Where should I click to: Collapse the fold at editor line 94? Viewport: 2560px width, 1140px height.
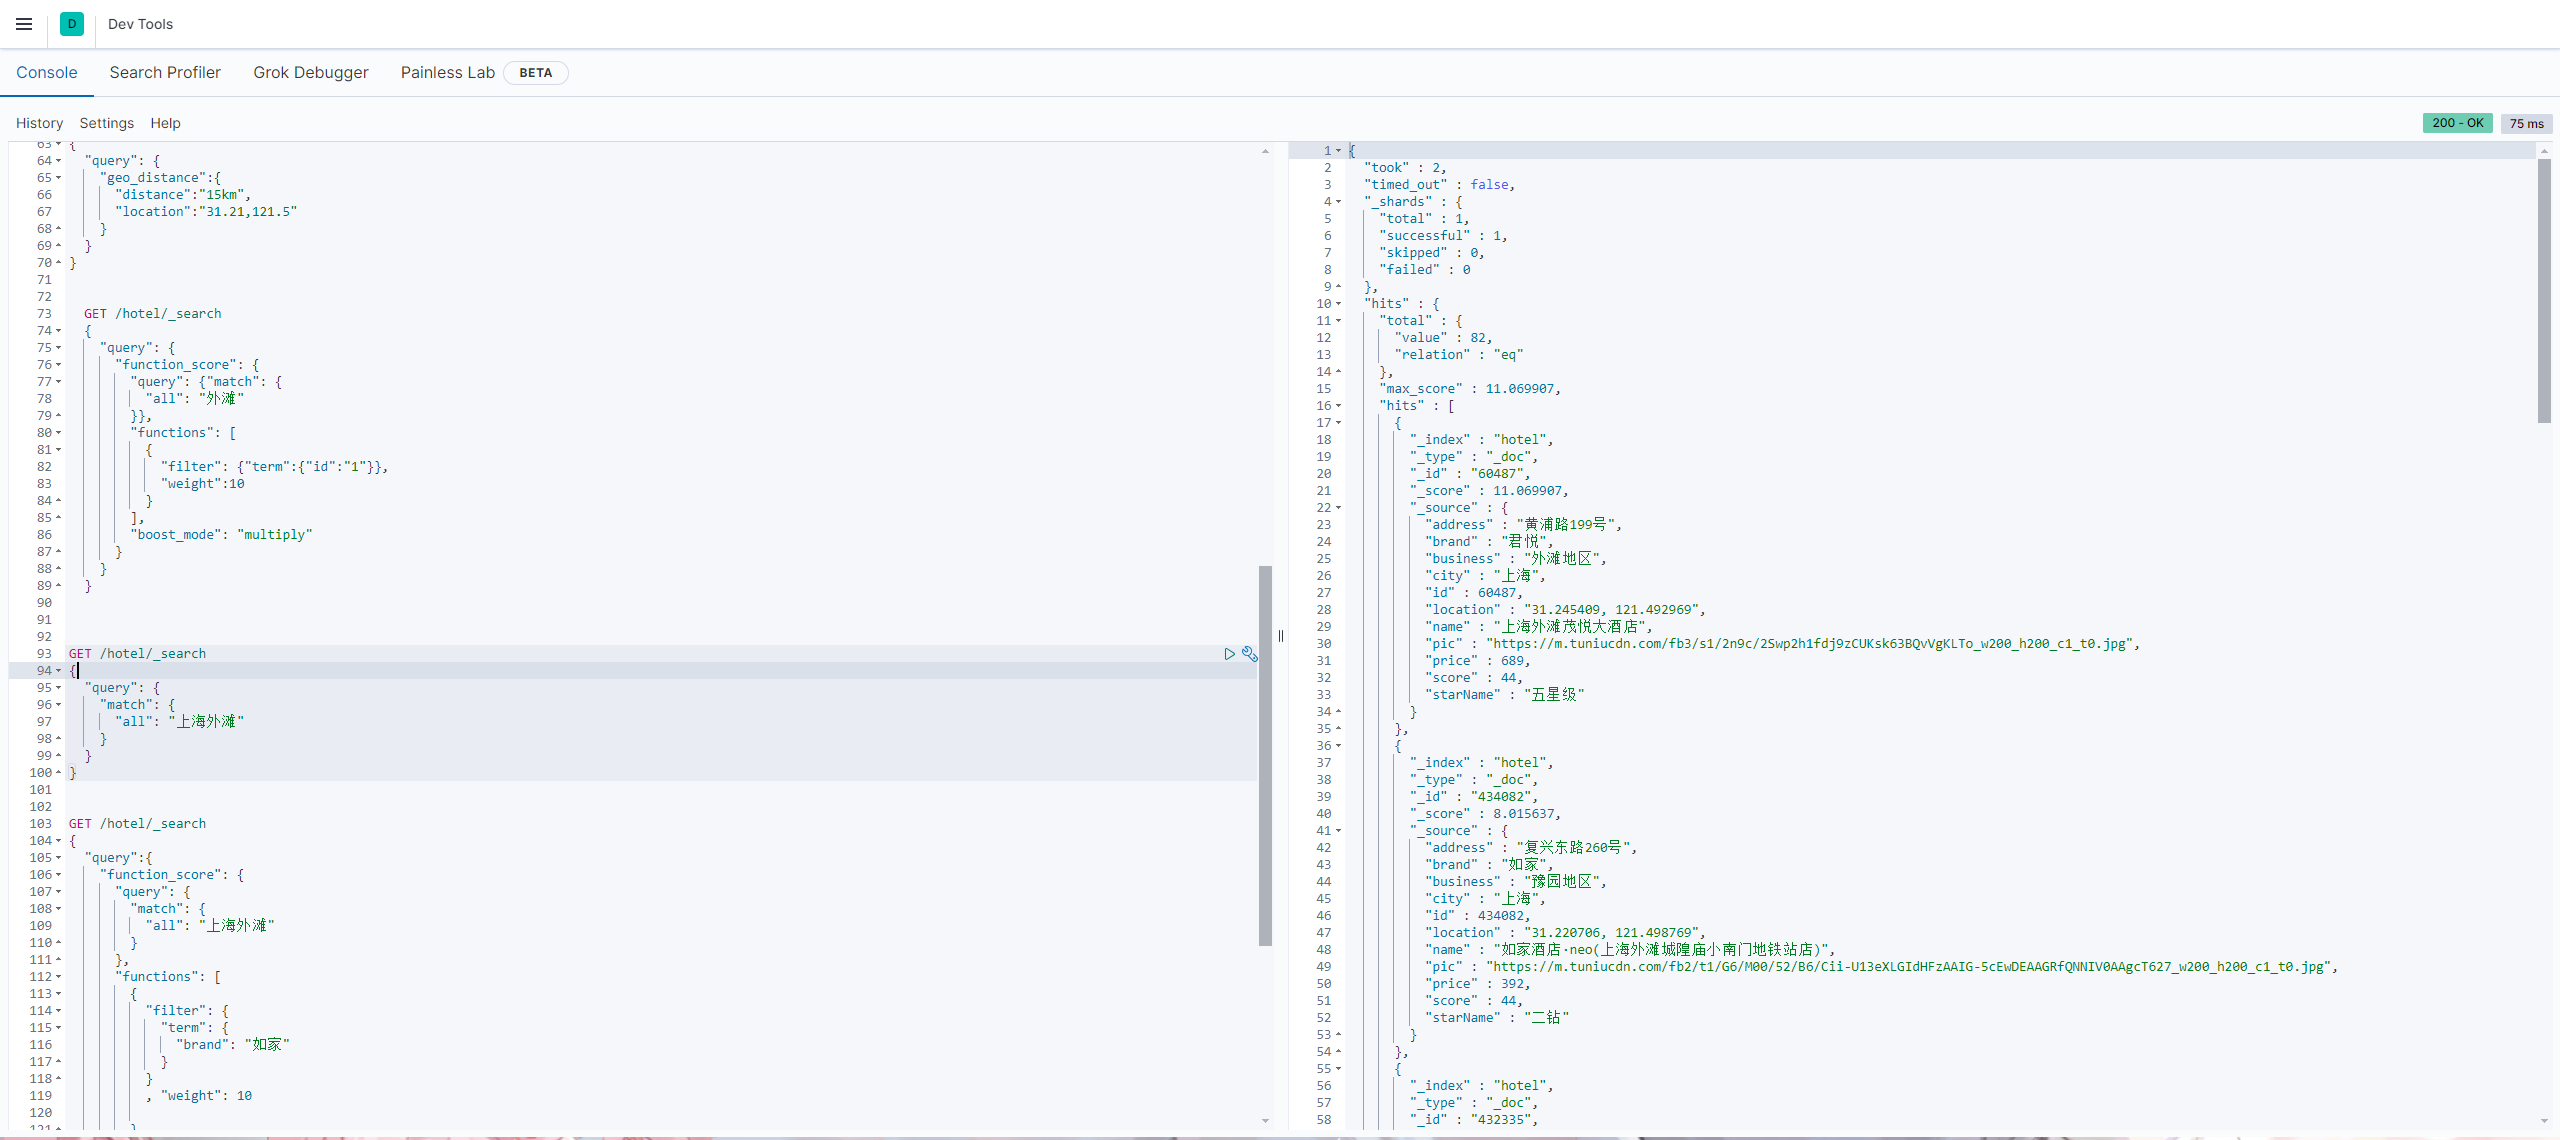tap(58, 671)
